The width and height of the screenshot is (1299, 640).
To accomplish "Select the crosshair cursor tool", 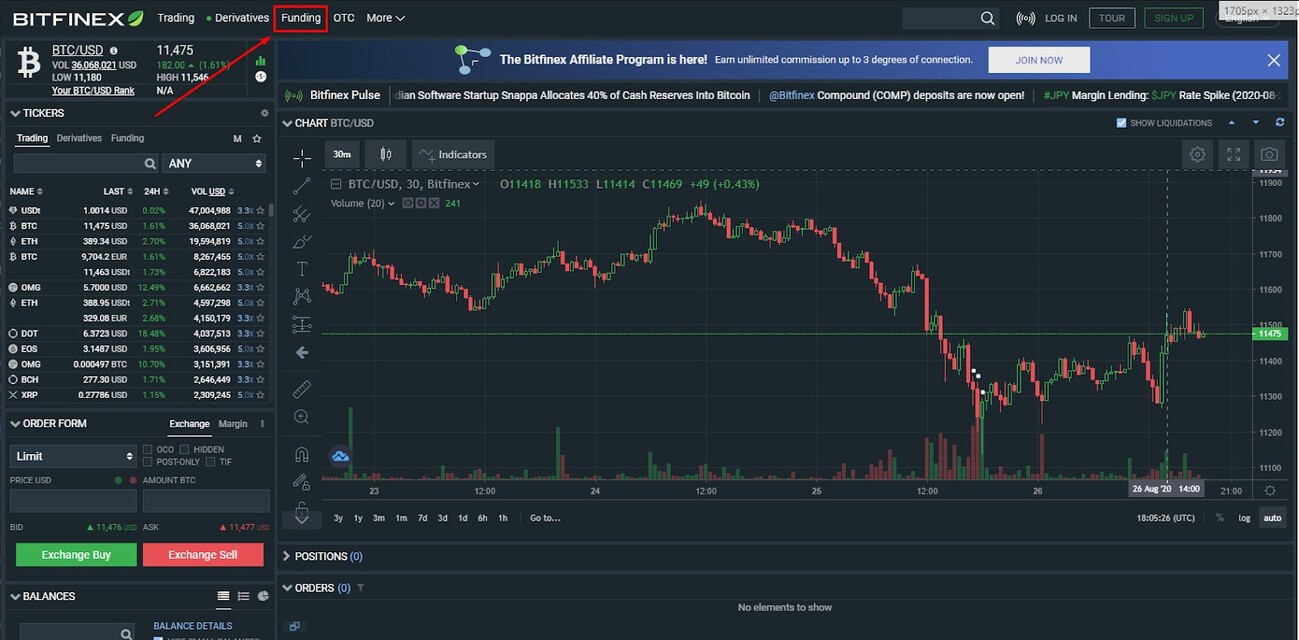I will (301, 157).
